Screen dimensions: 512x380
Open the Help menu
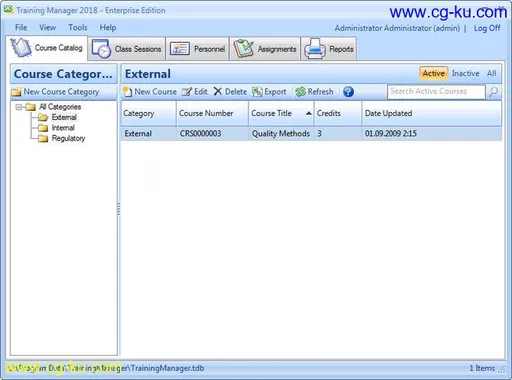(108, 28)
